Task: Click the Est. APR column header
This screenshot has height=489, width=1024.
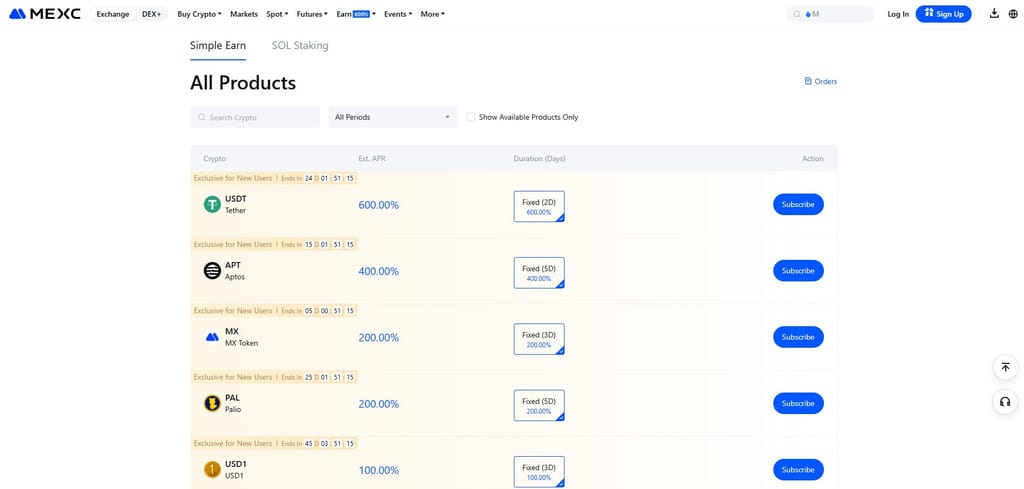Action: click(372, 159)
